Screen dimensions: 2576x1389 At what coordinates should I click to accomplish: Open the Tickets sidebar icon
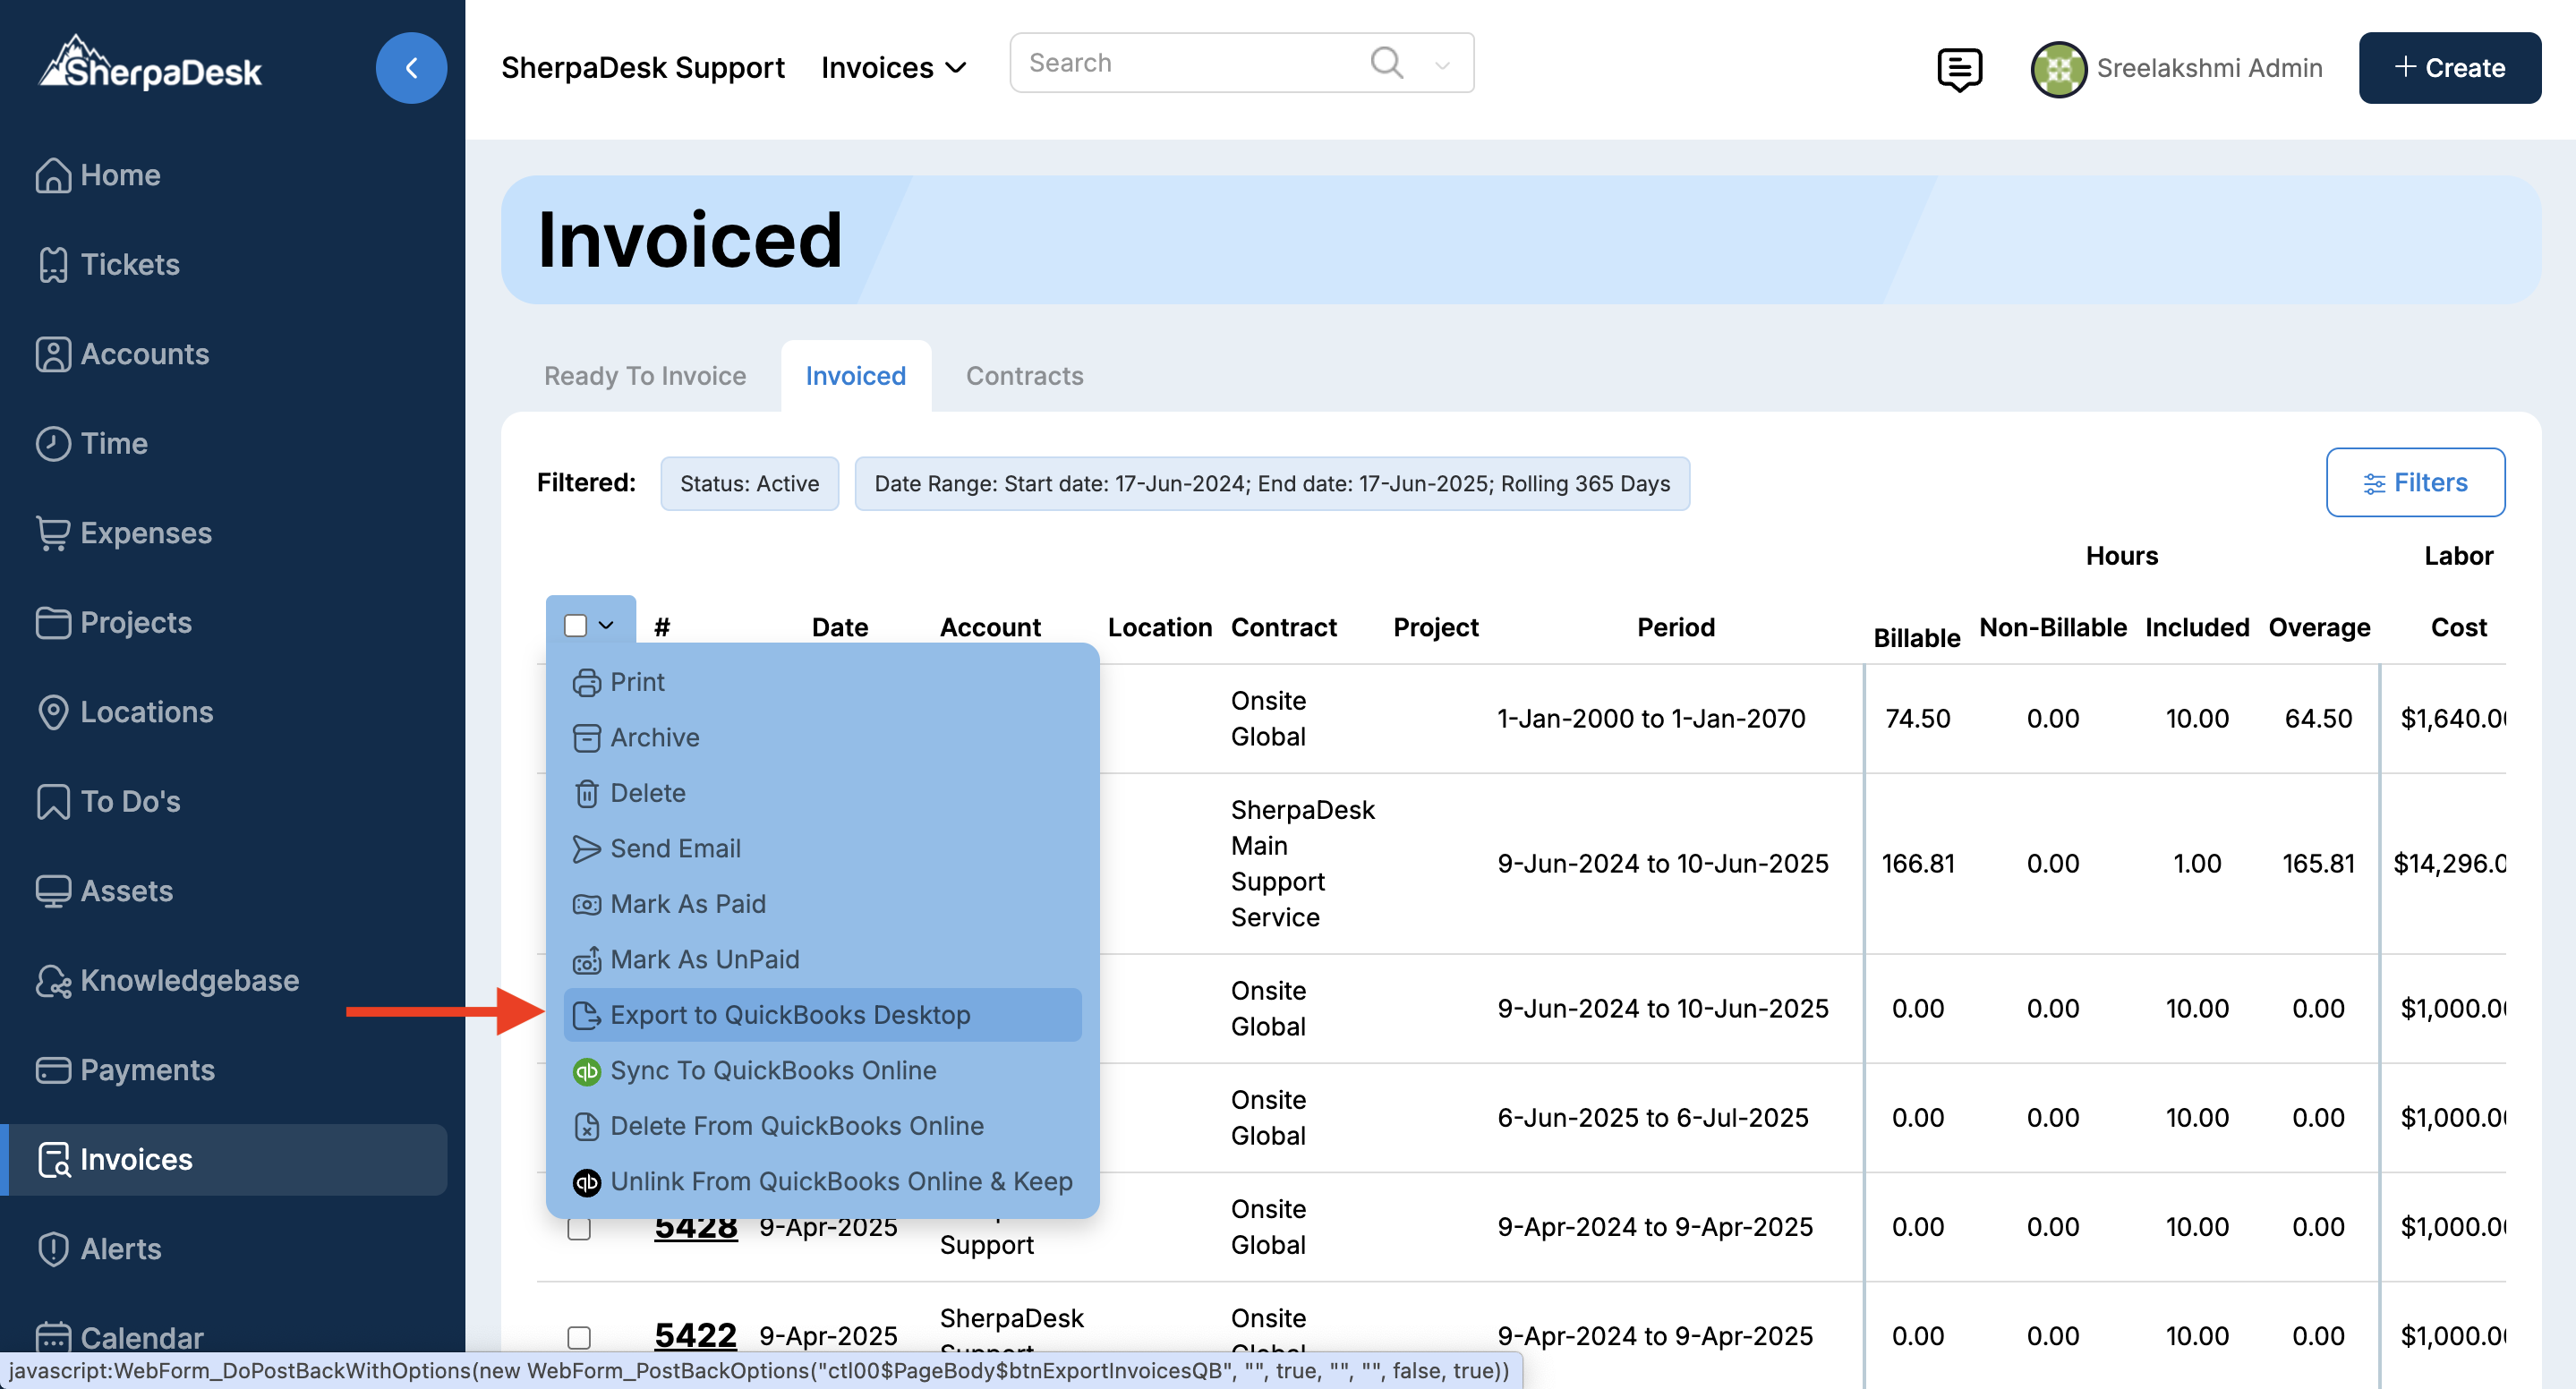click(x=53, y=265)
